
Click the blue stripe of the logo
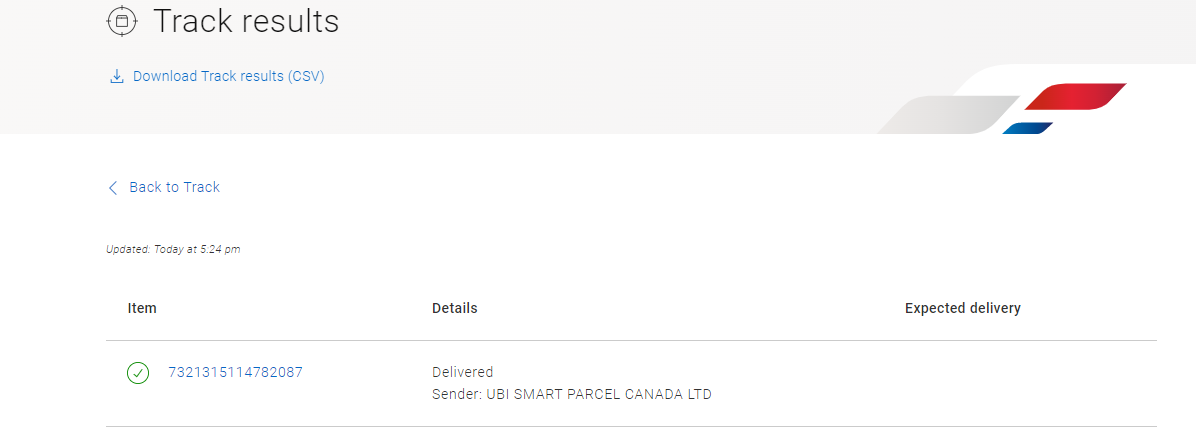click(x=1028, y=128)
